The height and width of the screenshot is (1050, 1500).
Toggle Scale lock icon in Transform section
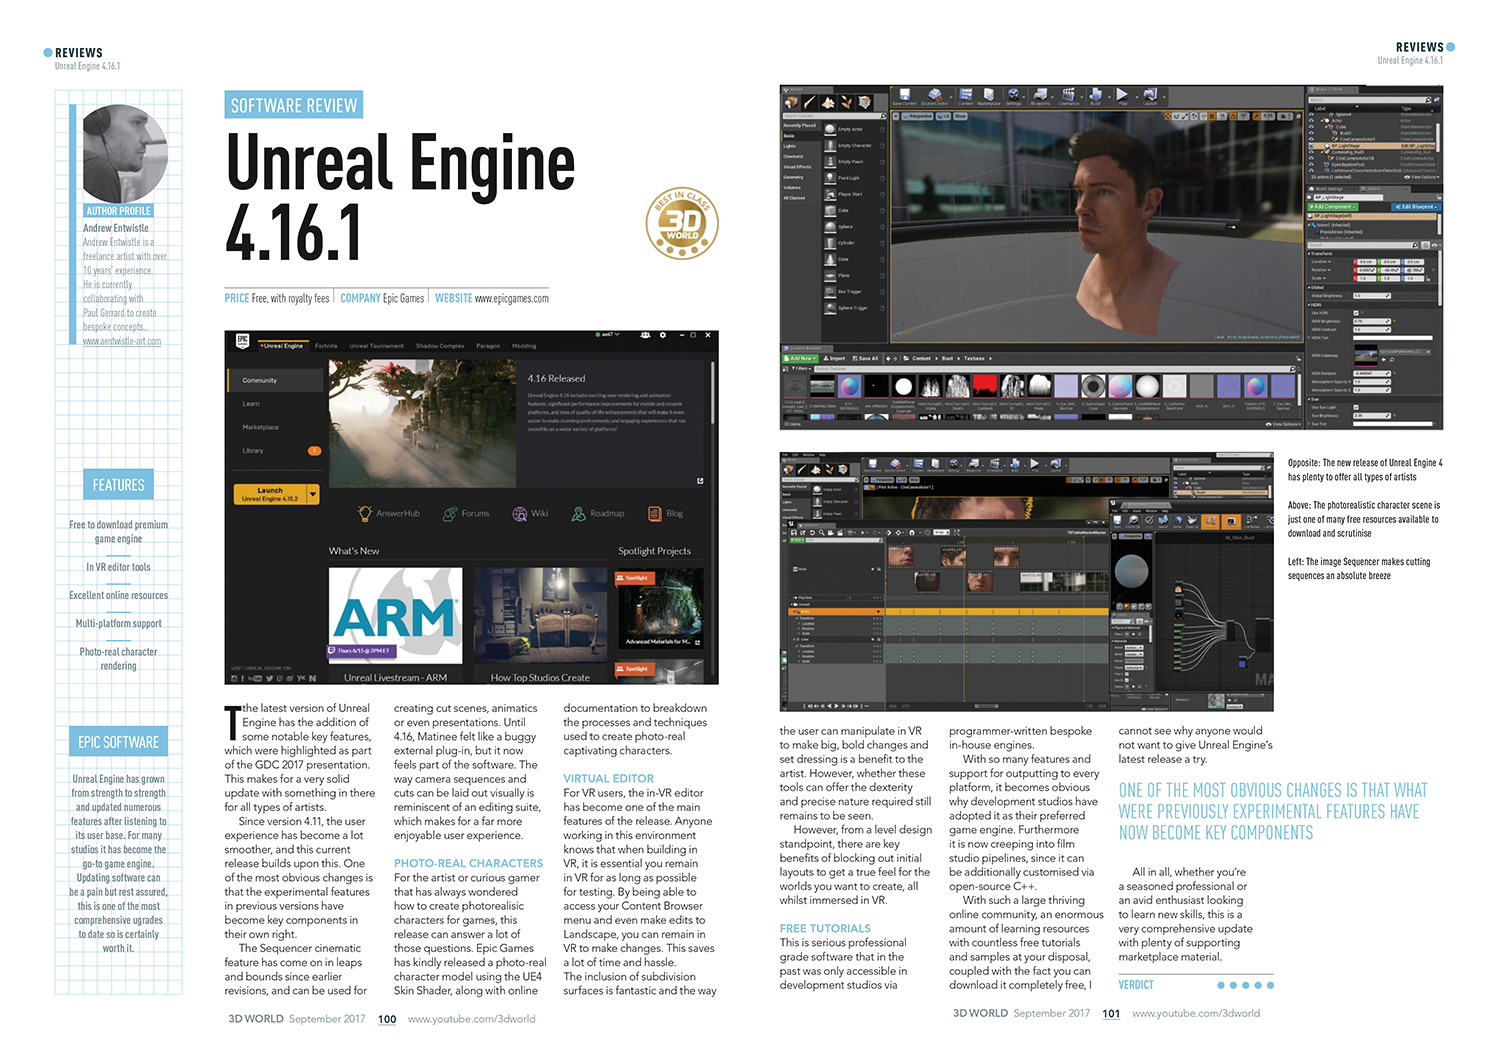coord(1428,279)
